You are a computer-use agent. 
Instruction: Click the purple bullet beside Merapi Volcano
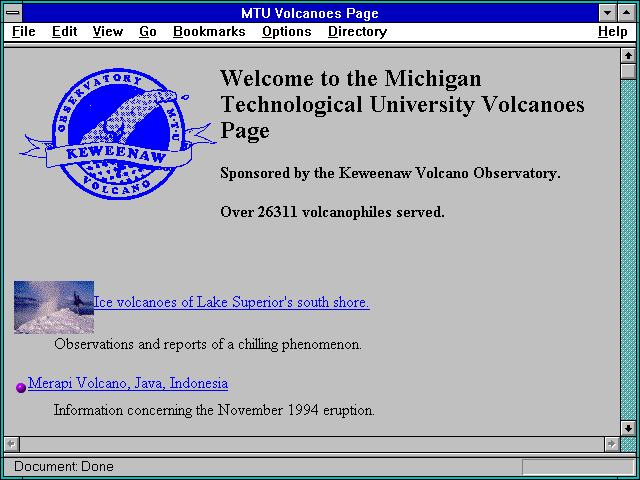pyautogui.click(x=21, y=388)
